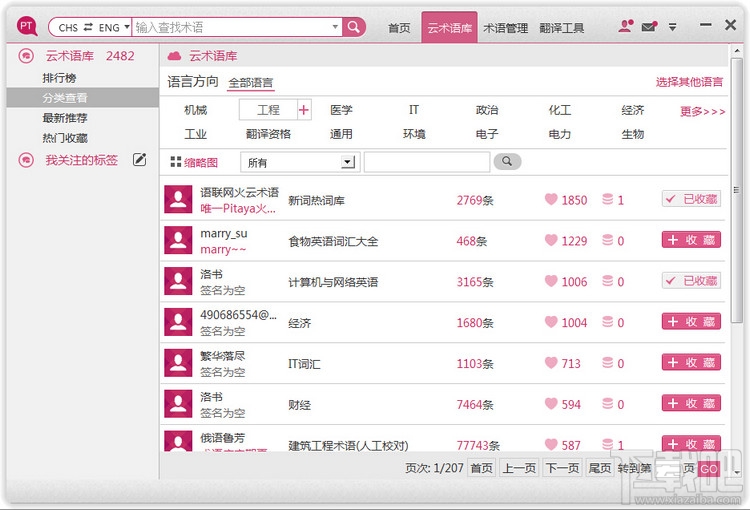Collect the 财经 glossary

pos(691,403)
